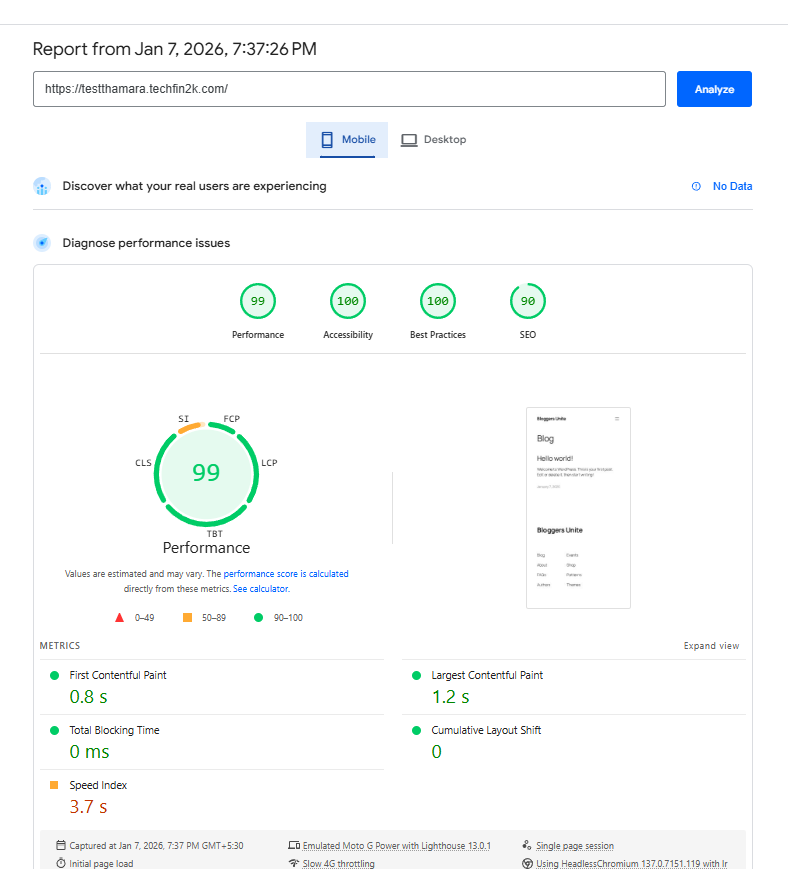Screen dimensions: 788x869
Task: Click the red triangle 0–49 legend icon
Action: [119, 617]
